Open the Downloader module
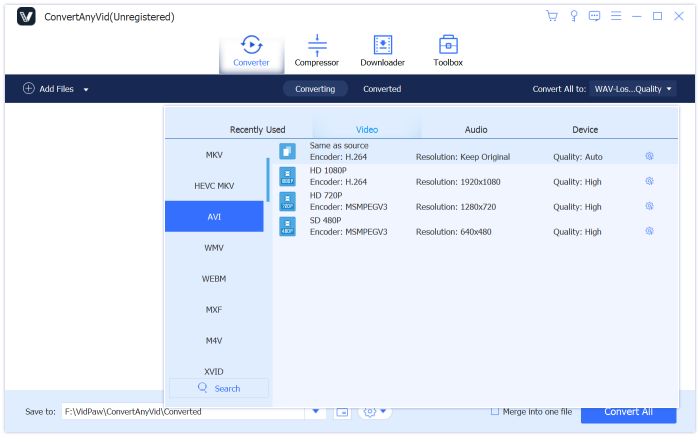700x437 pixels. pyautogui.click(x=383, y=51)
